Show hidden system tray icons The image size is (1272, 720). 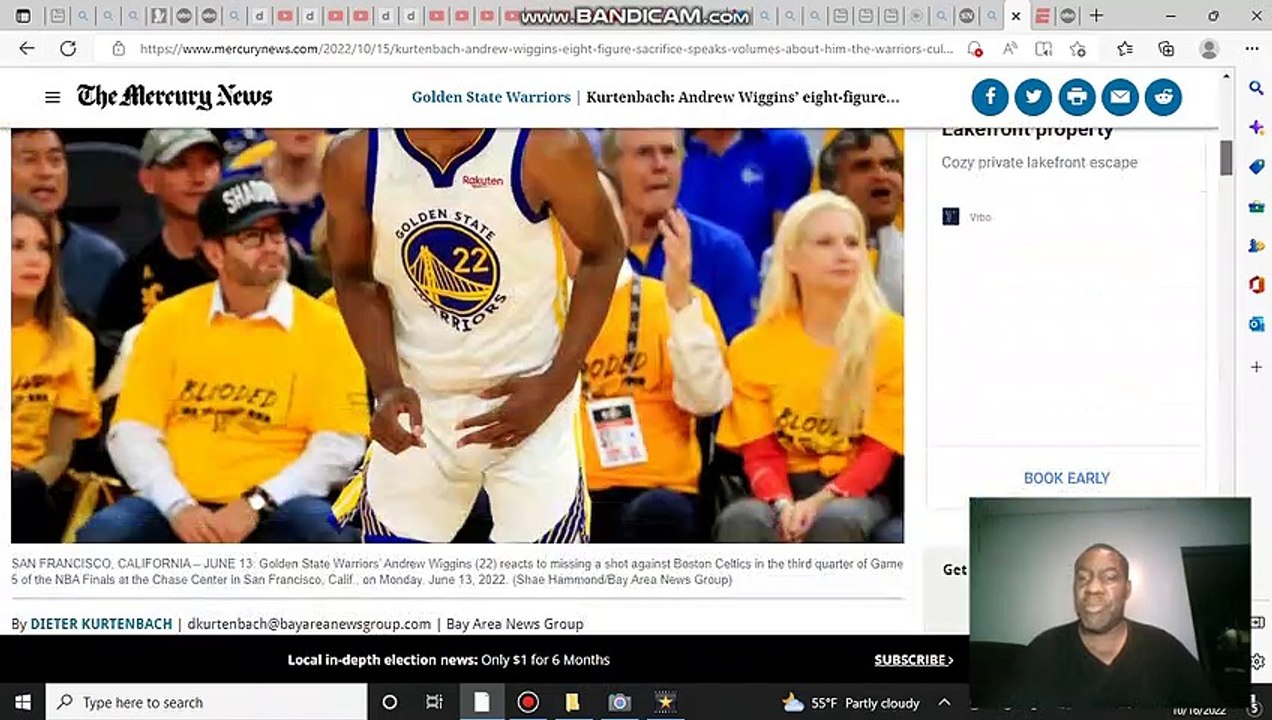pyautogui.click(x=943, y=703)
